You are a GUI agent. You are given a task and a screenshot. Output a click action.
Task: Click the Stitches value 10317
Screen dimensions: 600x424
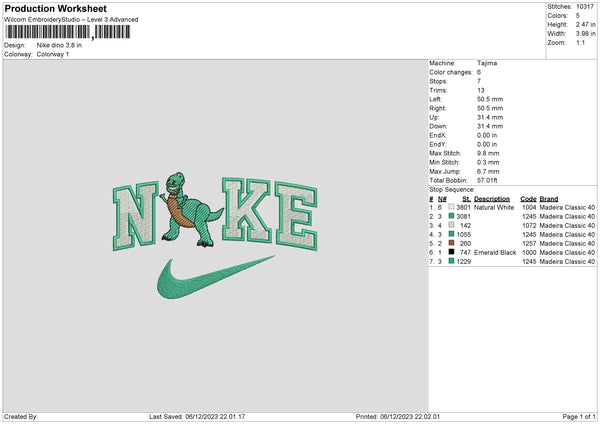(585, 7)
